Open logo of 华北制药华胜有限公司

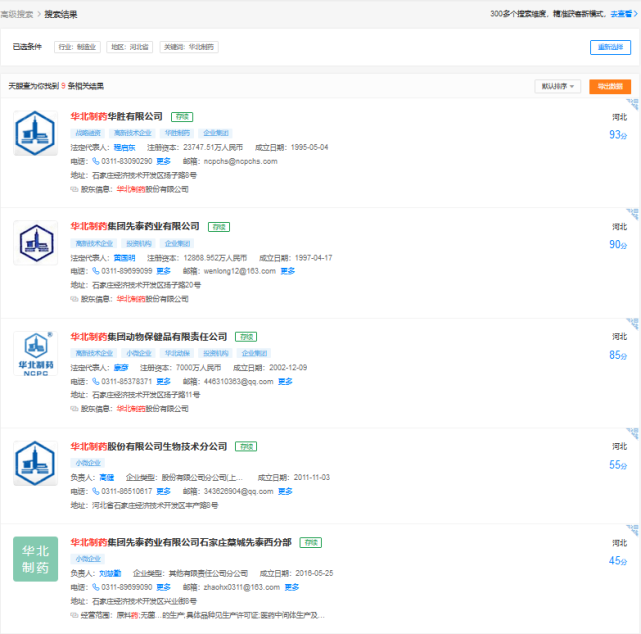(x=35, y=133)
